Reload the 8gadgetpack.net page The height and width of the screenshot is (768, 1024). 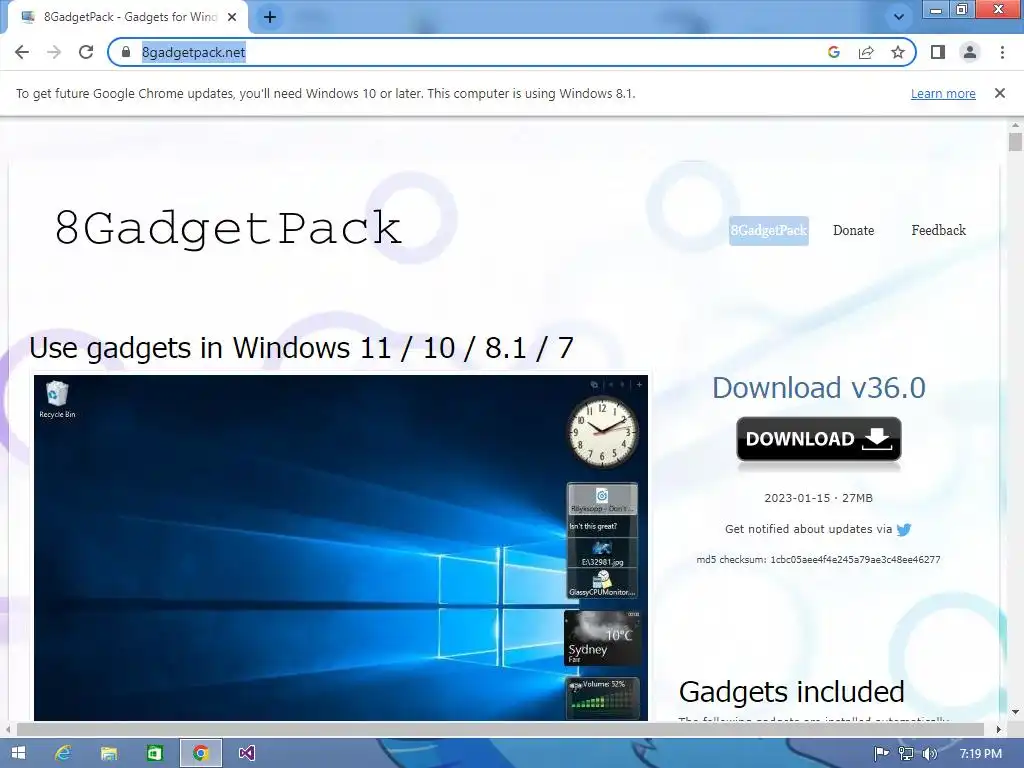tap(86, 52)
